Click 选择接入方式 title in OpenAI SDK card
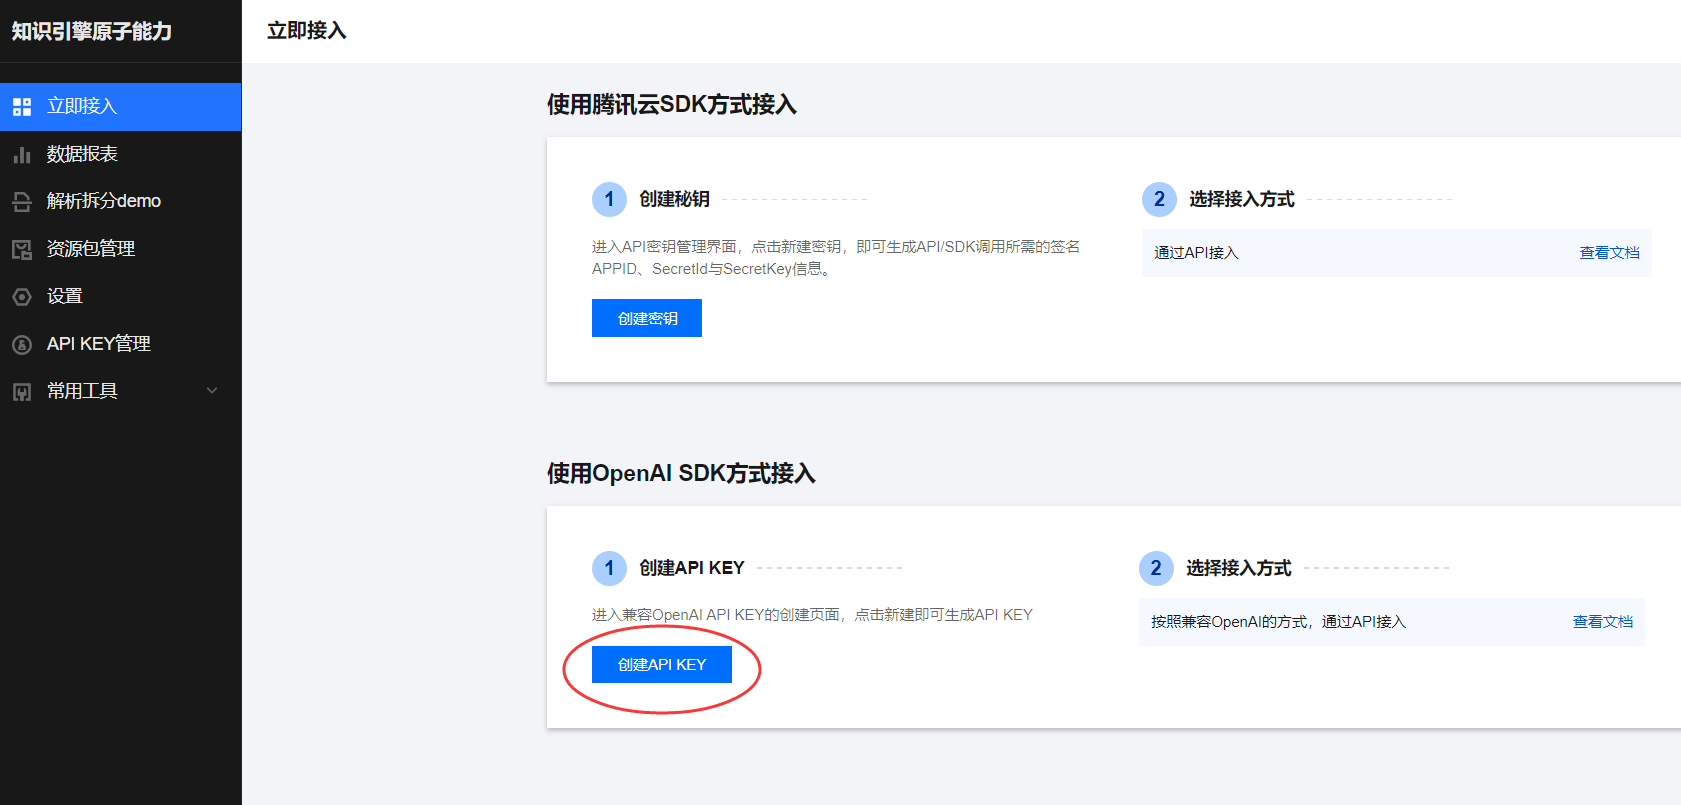Viewport: 1681px width, 805px height. point(1239,568)
